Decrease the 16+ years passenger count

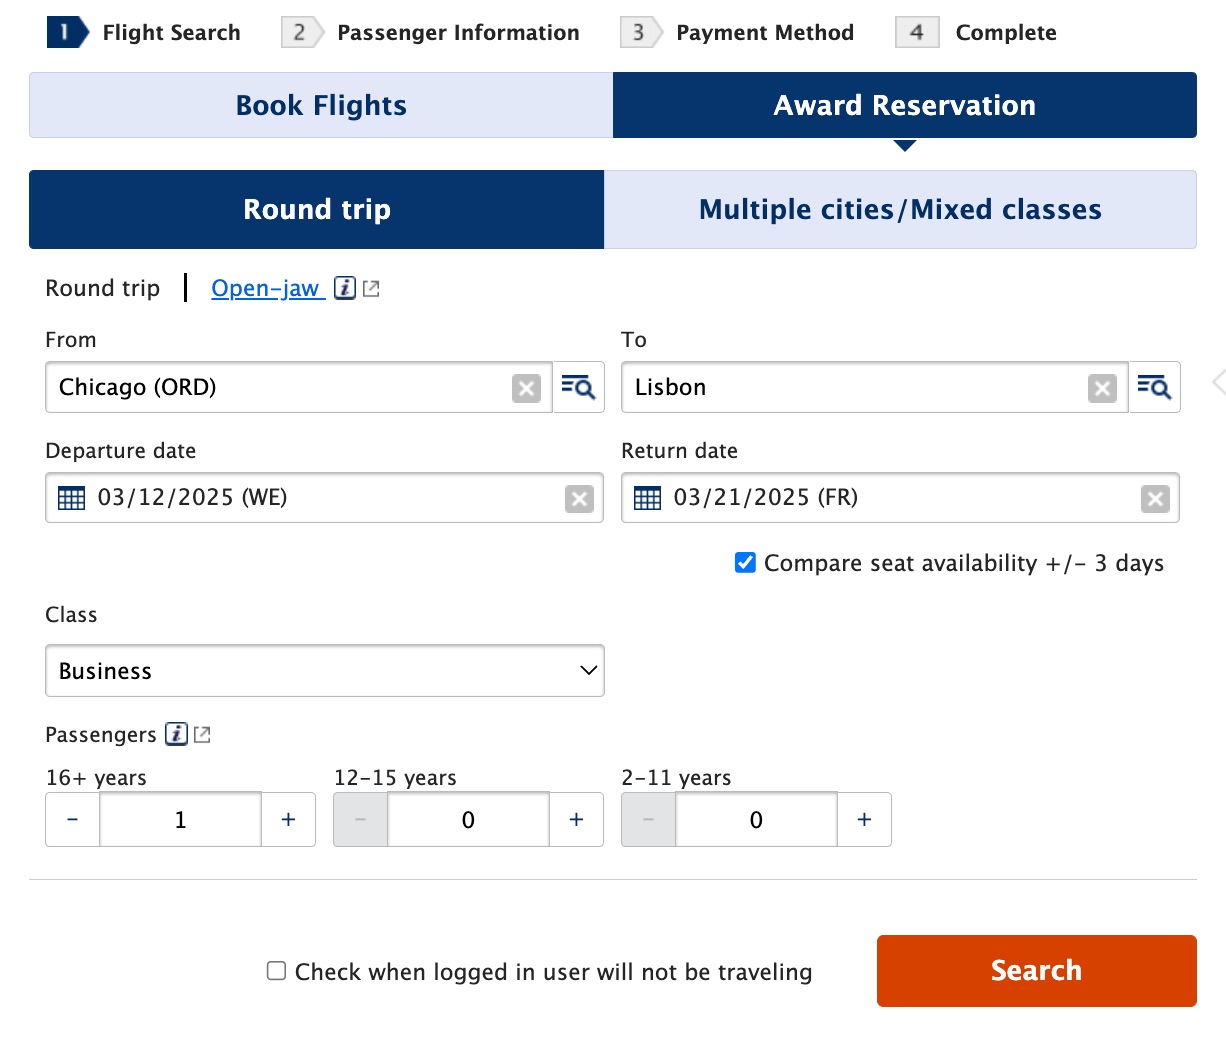coord(73,820)
